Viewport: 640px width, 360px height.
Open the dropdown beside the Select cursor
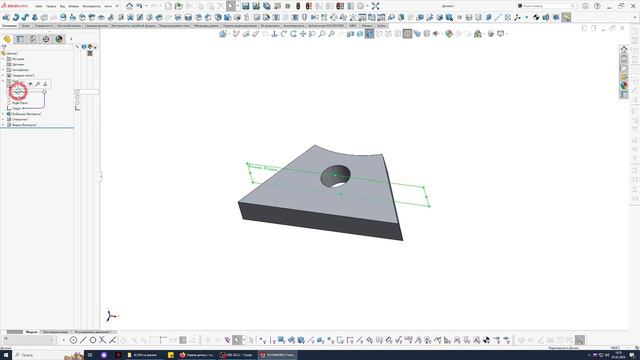[238, 6]
